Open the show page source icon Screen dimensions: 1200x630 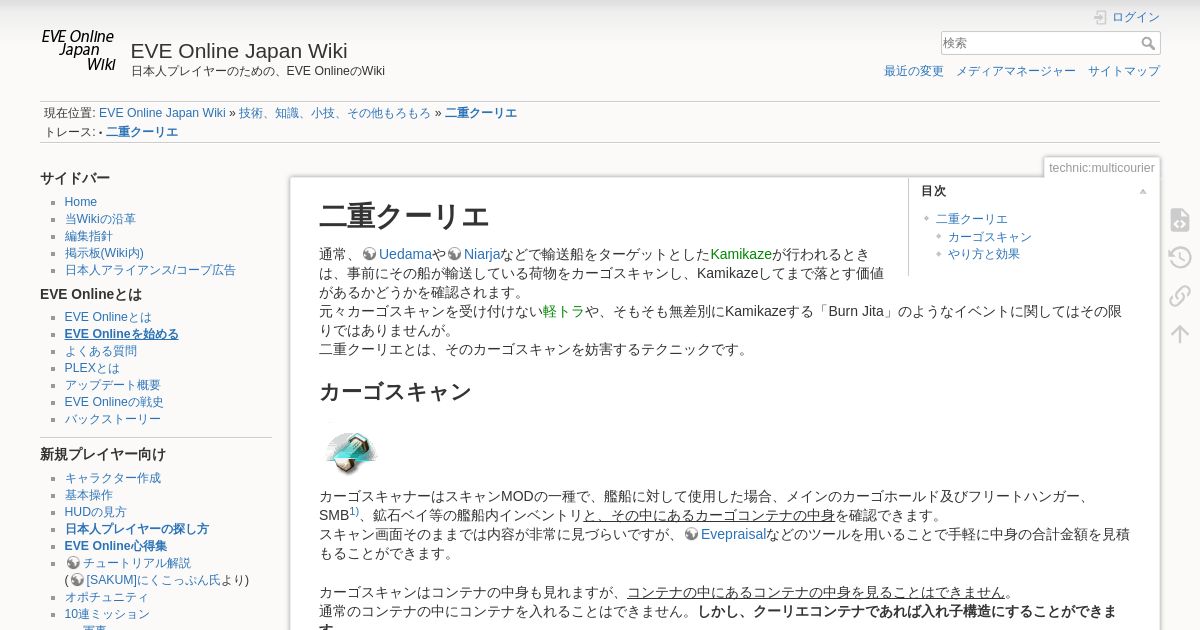click(x=1180, y=220)
